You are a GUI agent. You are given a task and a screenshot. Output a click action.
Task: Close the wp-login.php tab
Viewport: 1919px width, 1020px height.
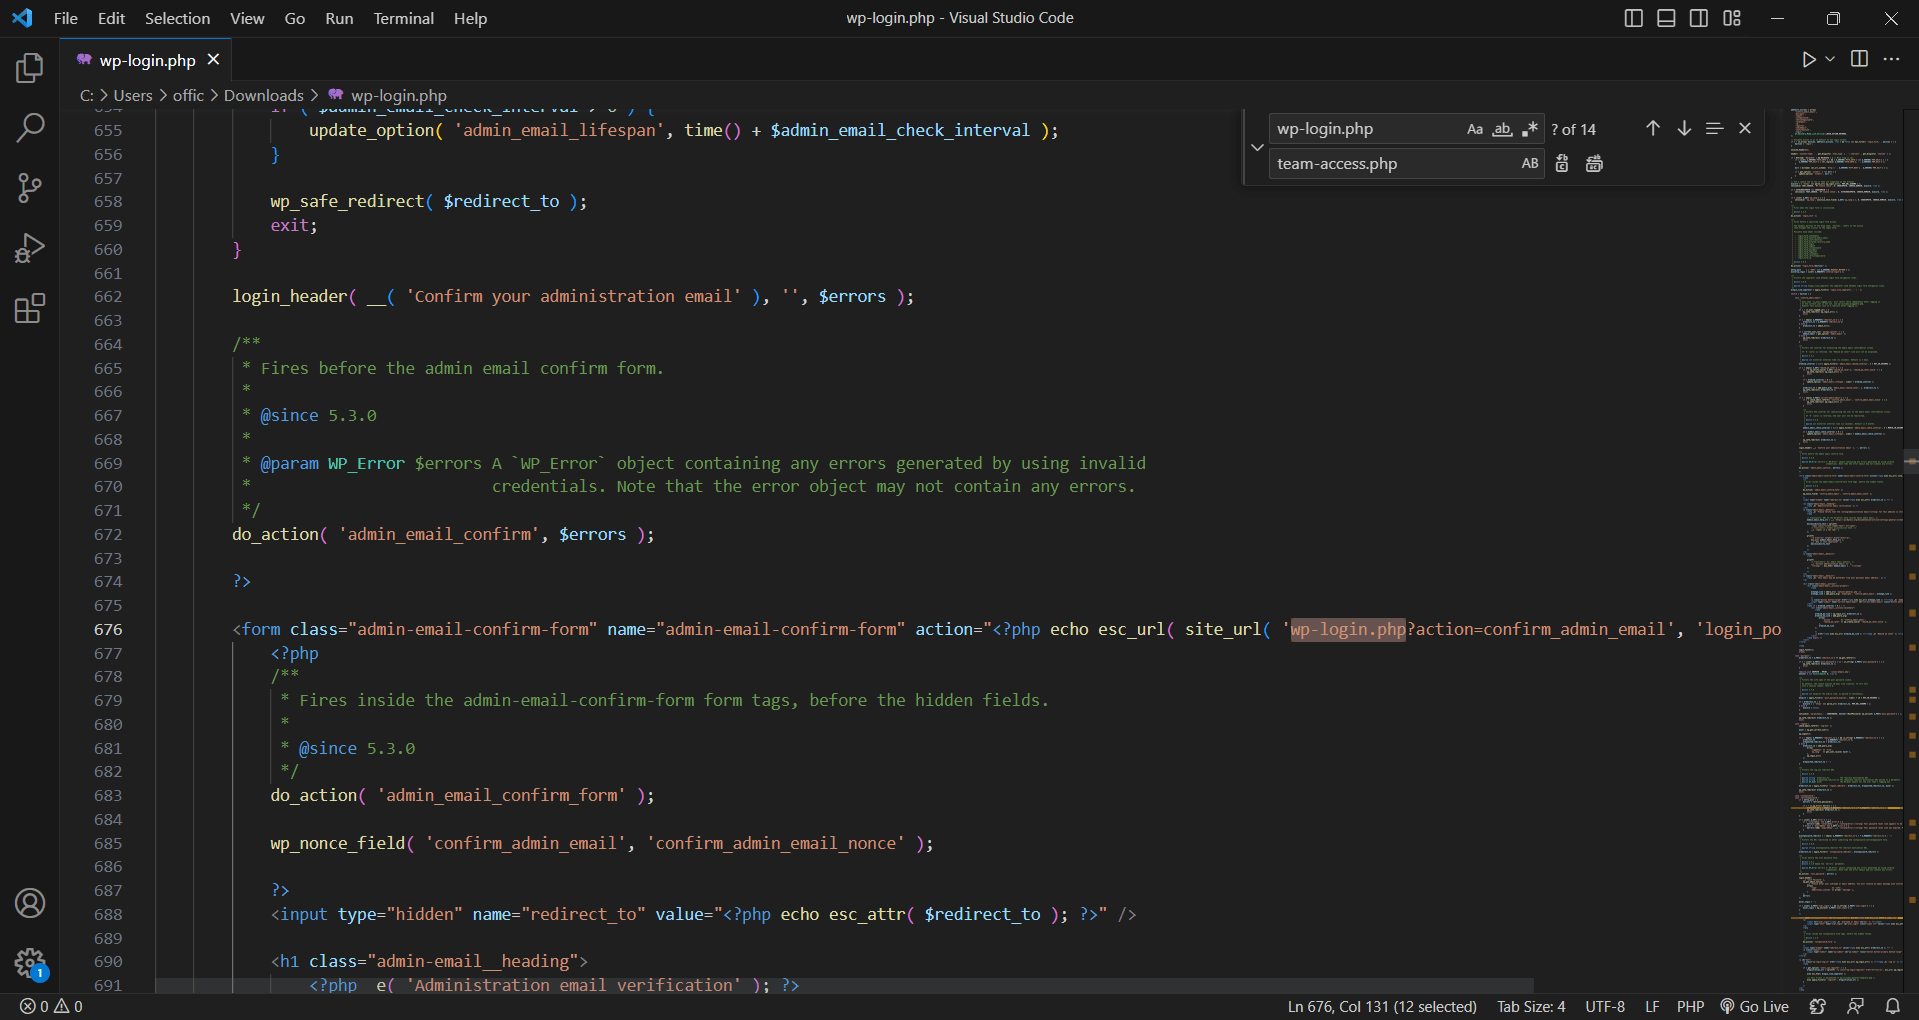pyautogui.click(x=213, y=60)
